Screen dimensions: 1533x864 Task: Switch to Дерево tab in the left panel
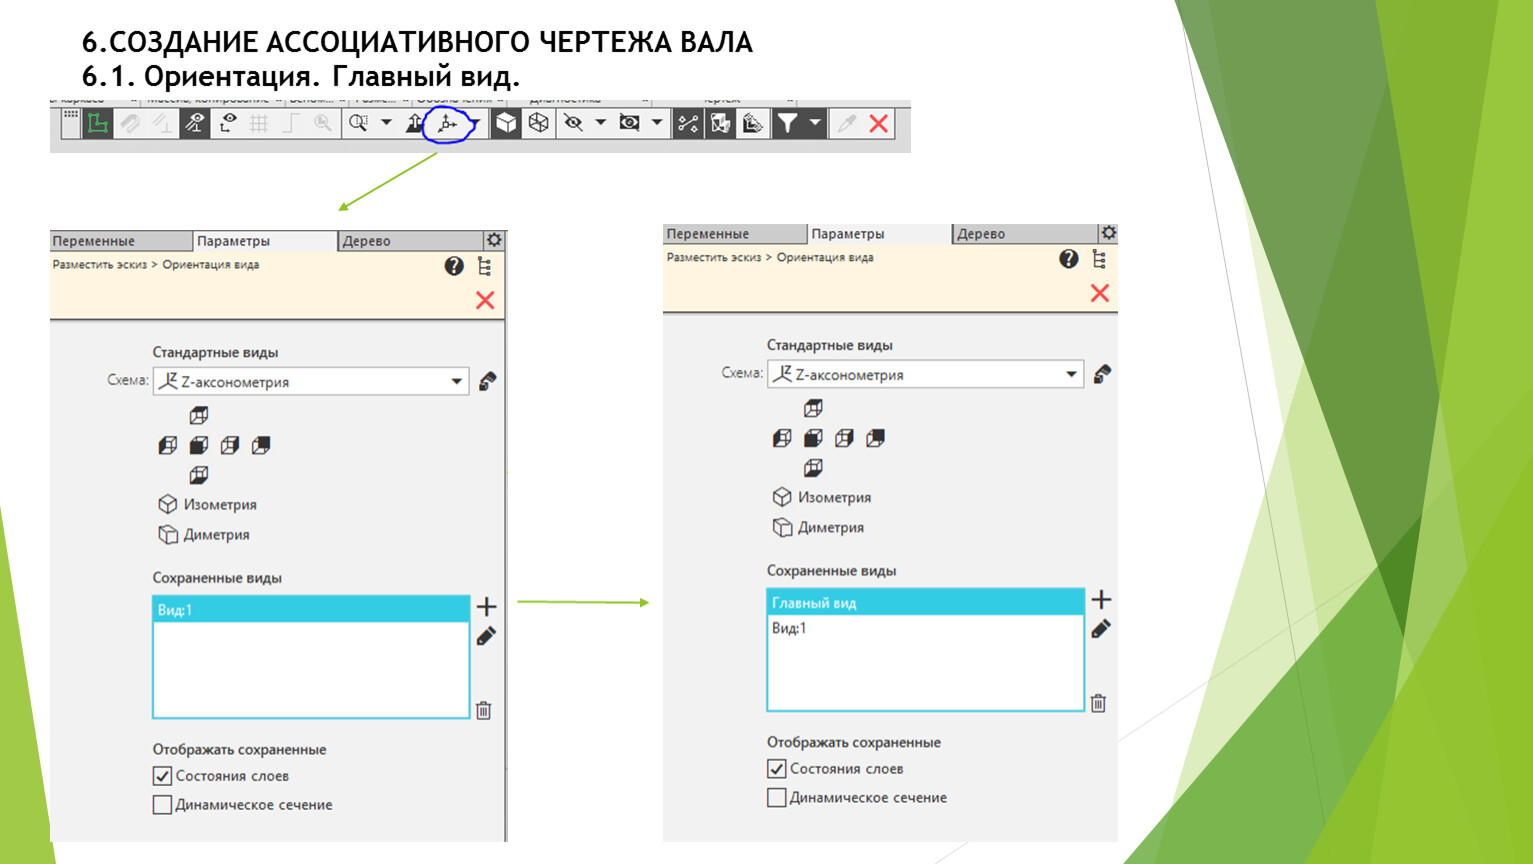point(366,241)
